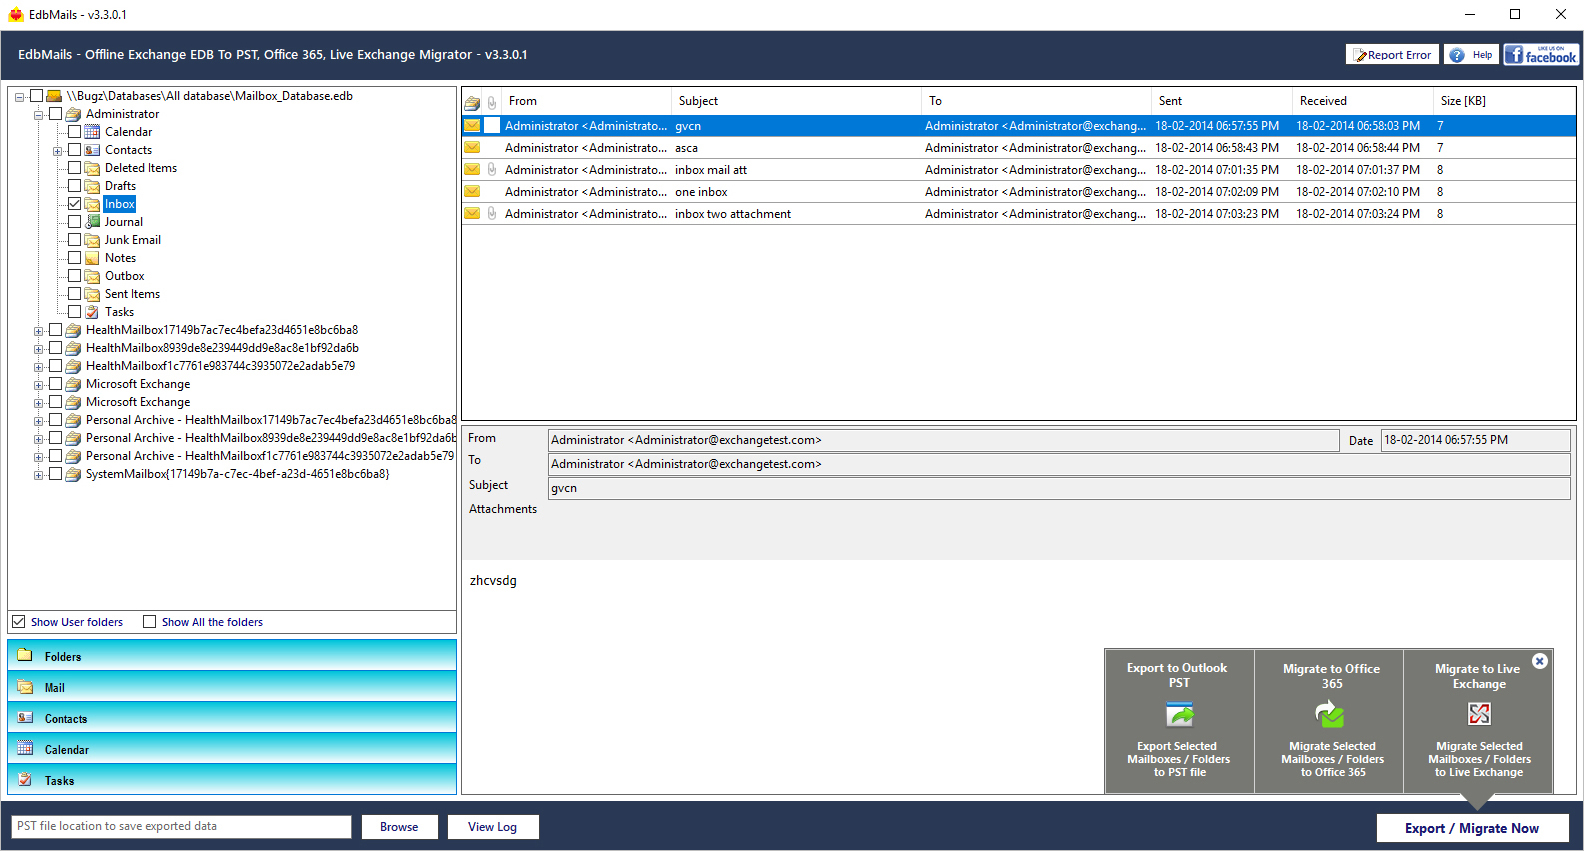Close the export options popup panel

click(x=1540, y=661)
